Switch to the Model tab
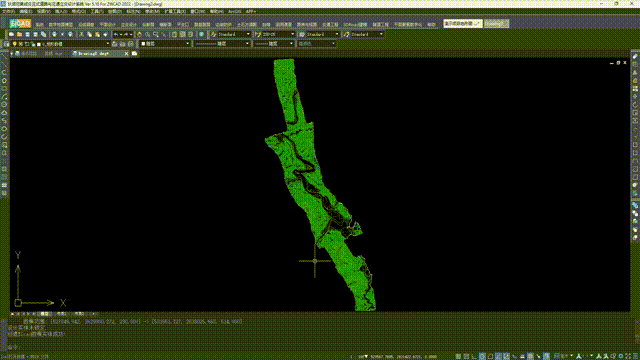Image resolution: width=640 pixels, height=360 pixels. (x=45, y=314)
